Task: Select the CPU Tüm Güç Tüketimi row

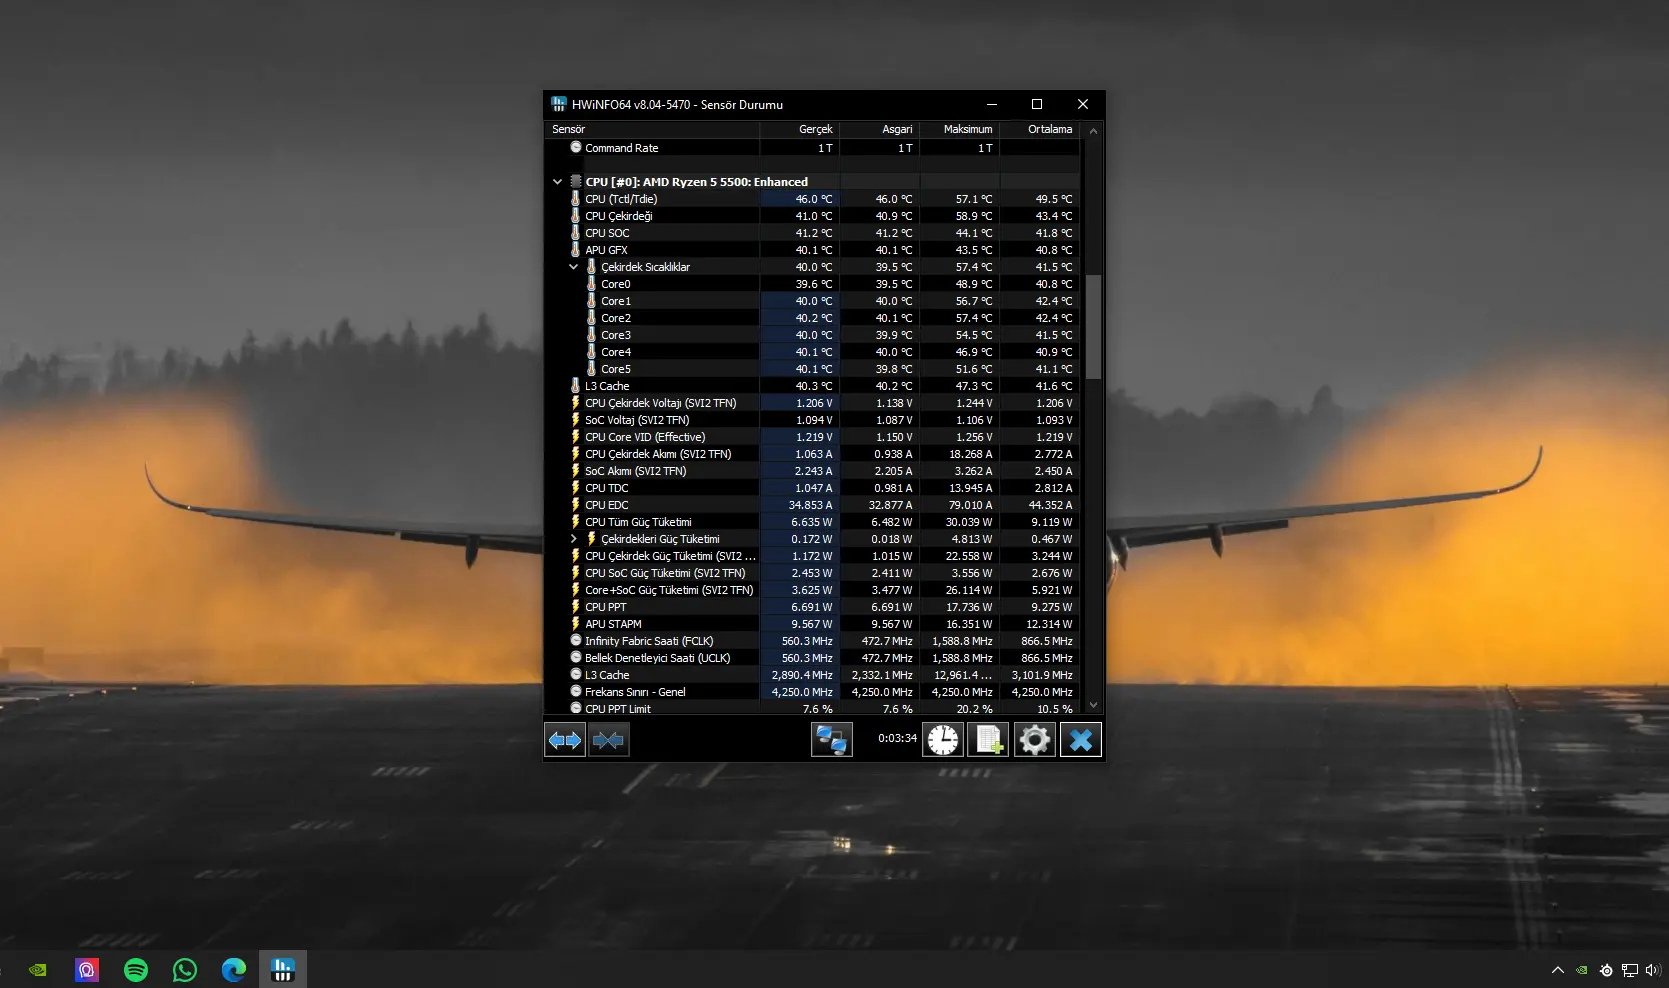Action: pos(812,522)
